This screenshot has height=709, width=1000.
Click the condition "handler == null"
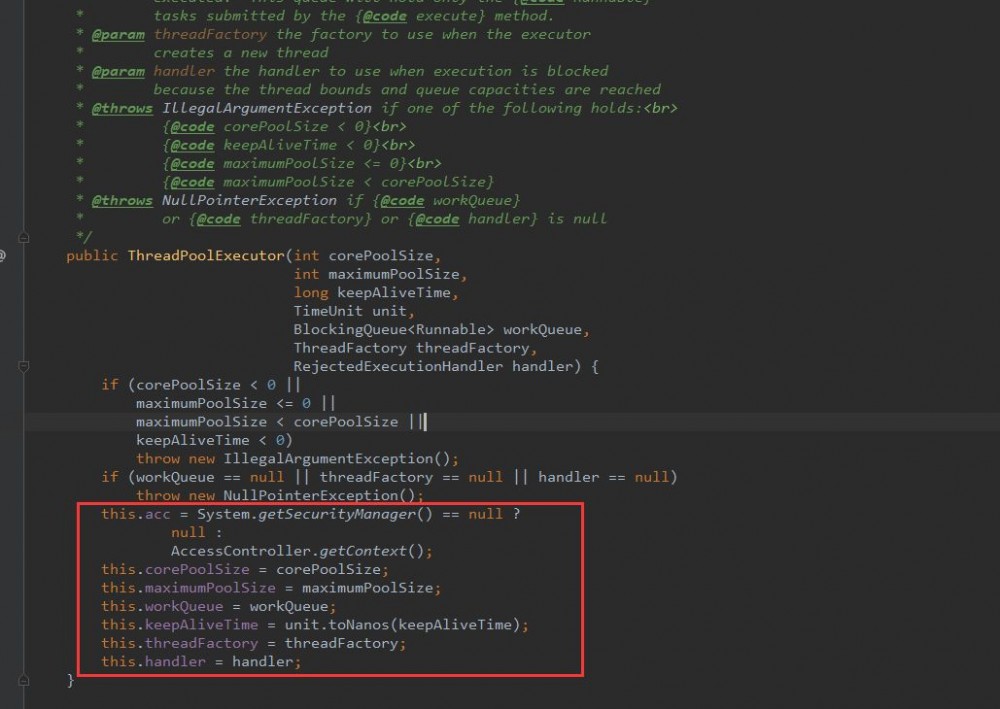click(x=603, y=478)
